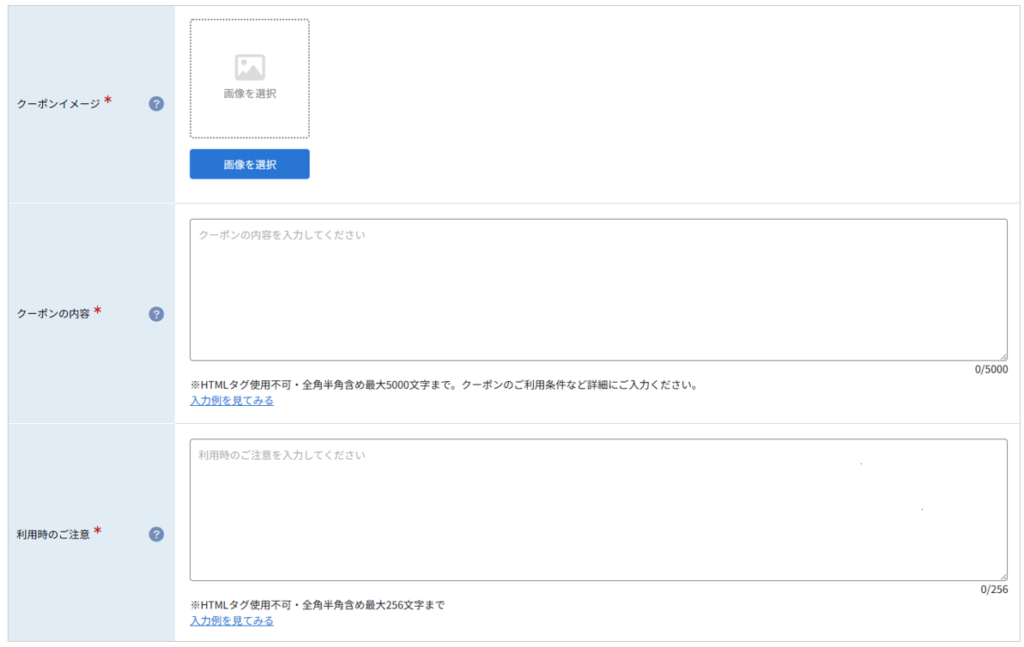This screenshot has width=1024, height=647.
Task: Click the 利用時のご注意 label
Action: 53,535
